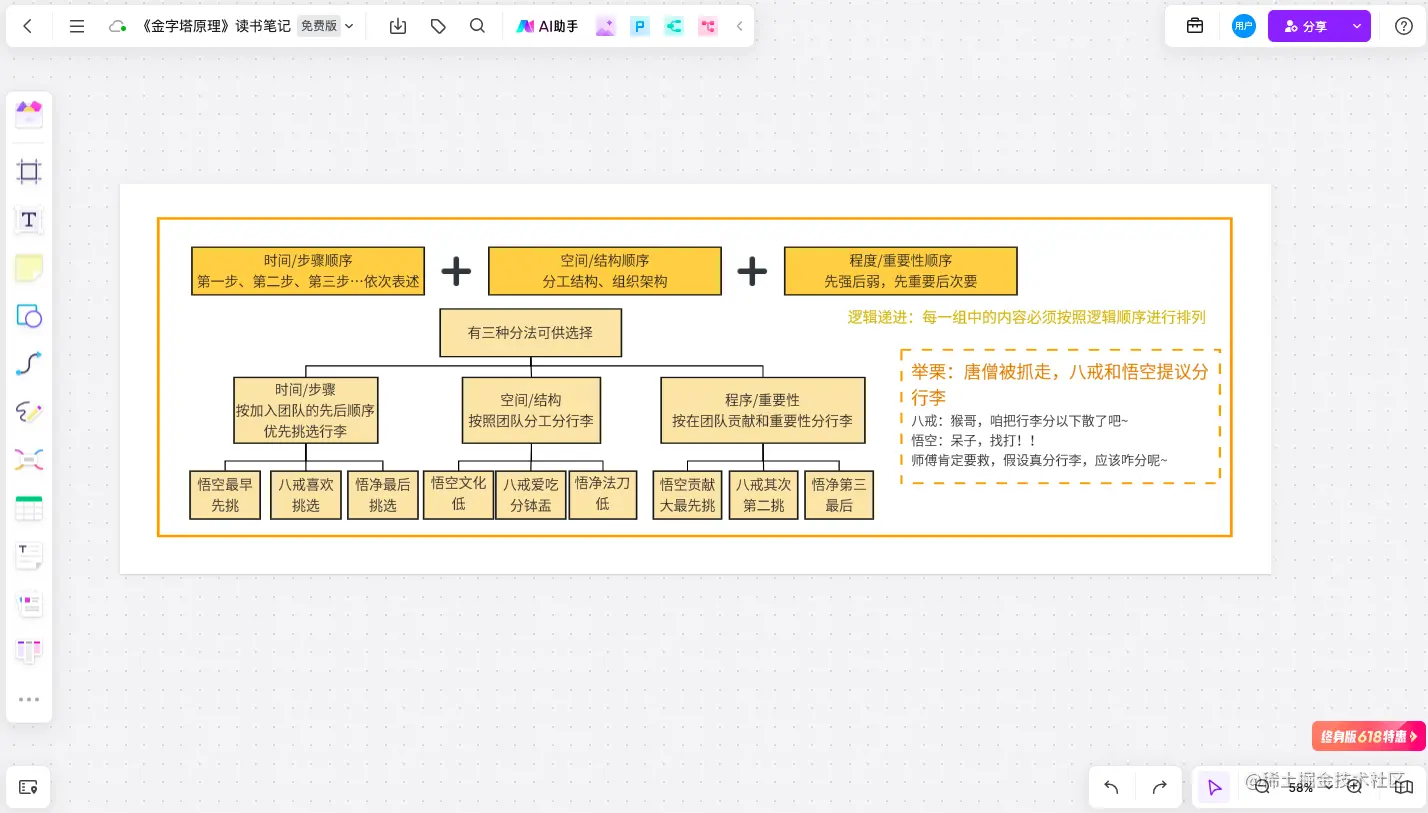
Task: Redo the last action
Action: coord(1159,788)
